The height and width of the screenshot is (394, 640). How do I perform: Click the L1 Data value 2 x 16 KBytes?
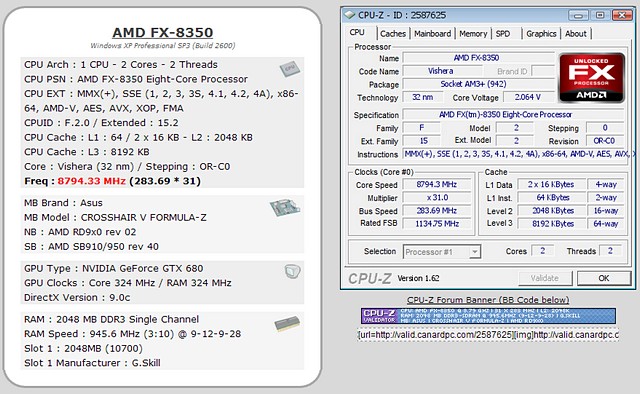coord(551,185)
